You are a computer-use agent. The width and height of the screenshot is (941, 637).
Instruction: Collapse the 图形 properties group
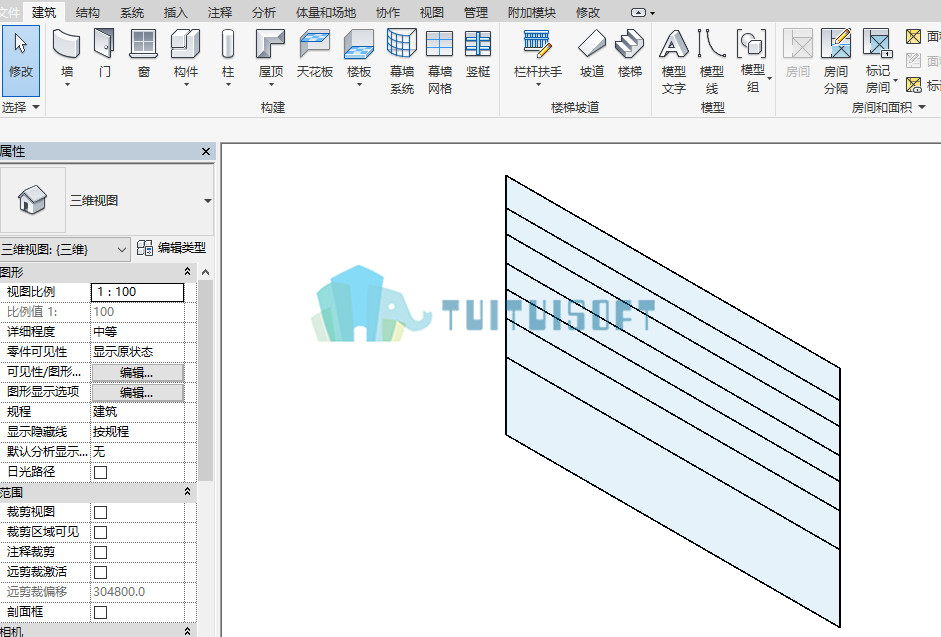tap(187, 272)
